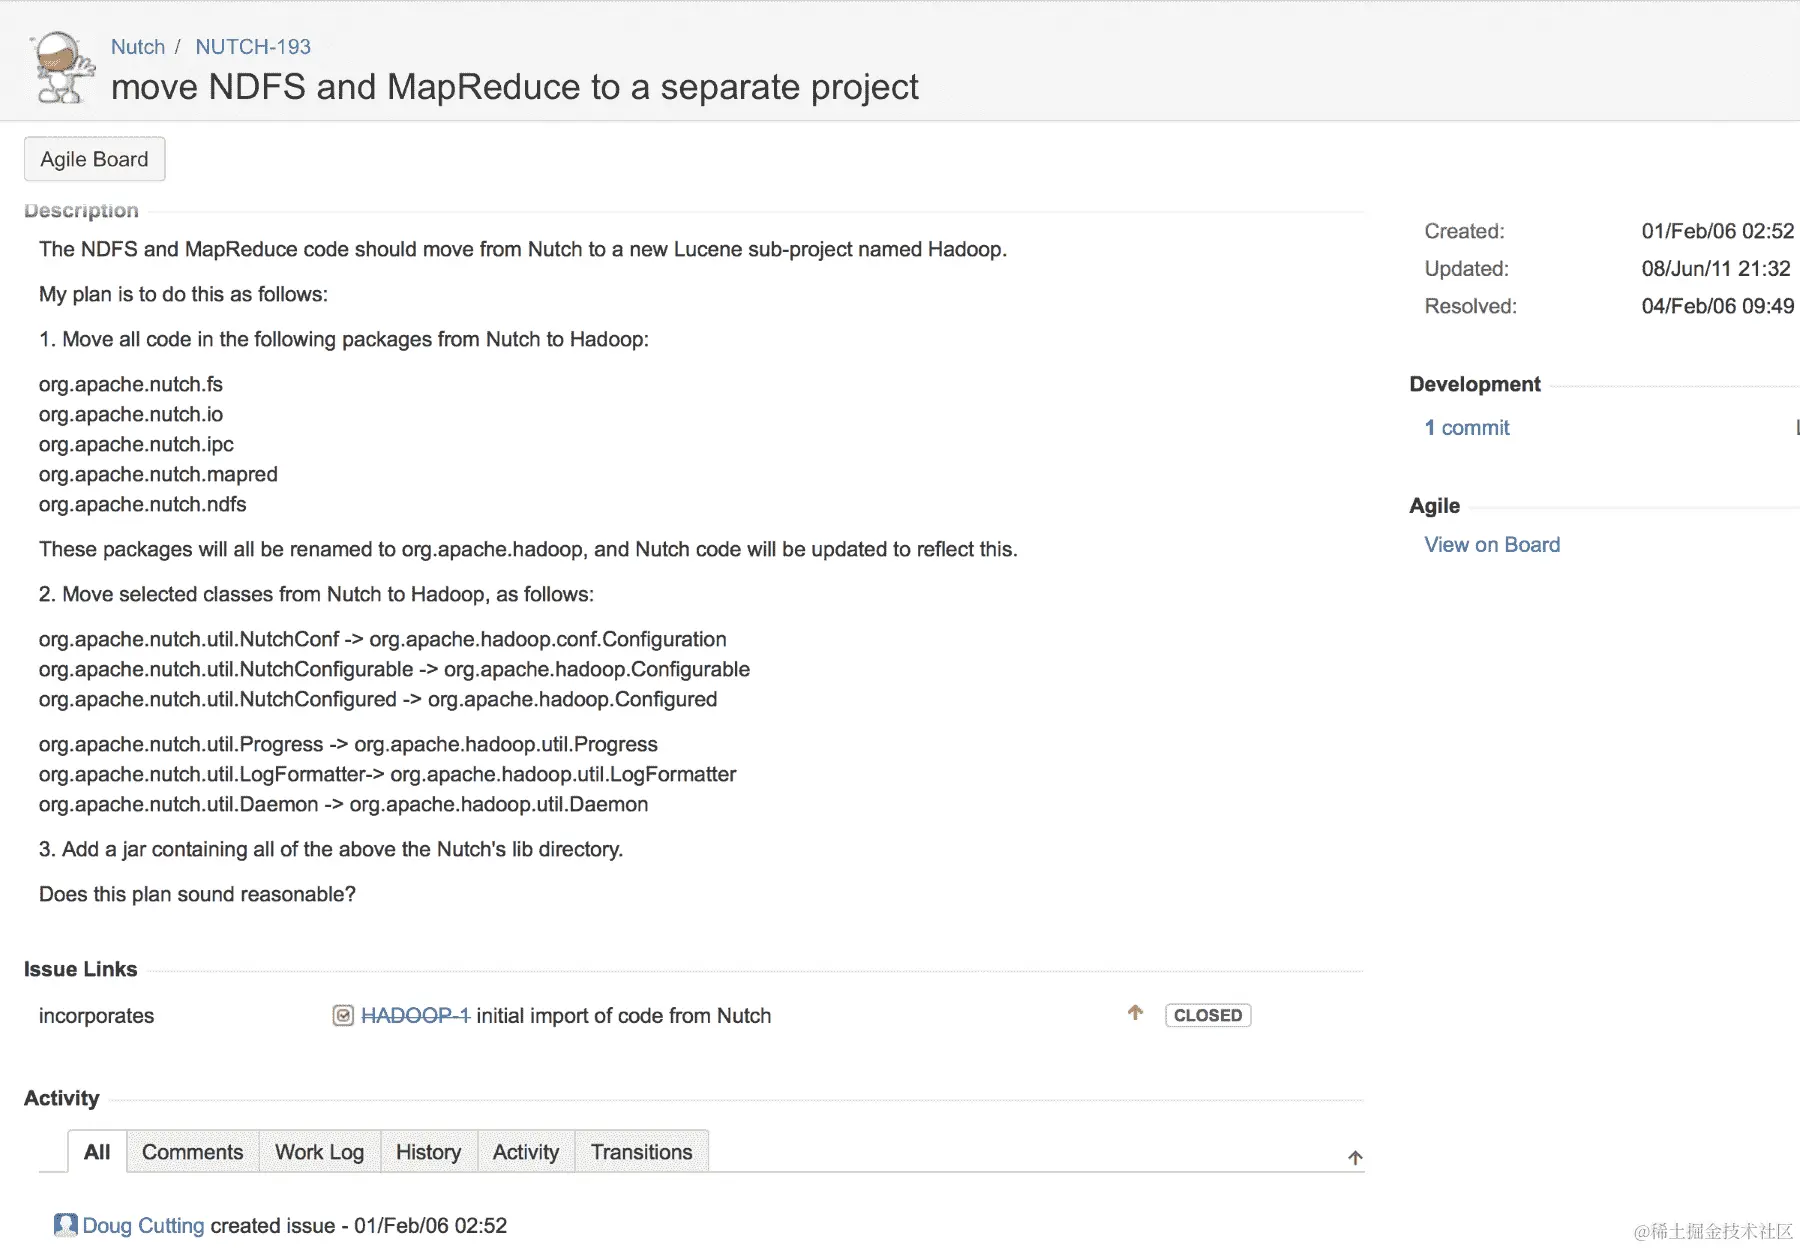
Task: Open the Agile Board button
Action: pyautogui.click(x=94, y=159)
